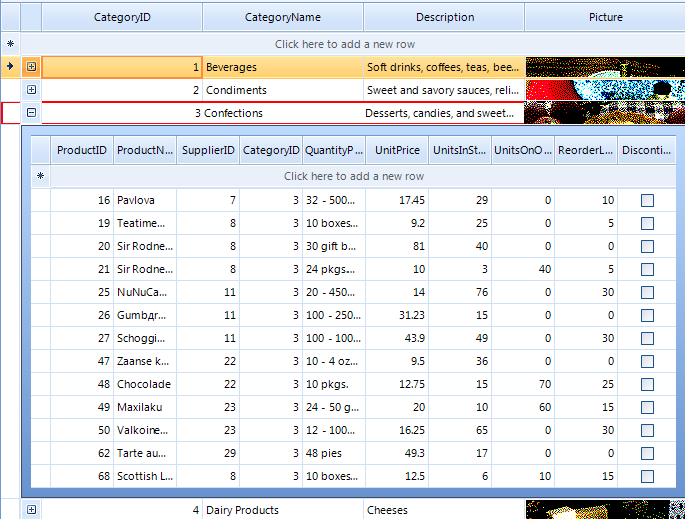Open the Beverages picture thumbnail
Screen dimensions: 685x519
tap(605, 67)
